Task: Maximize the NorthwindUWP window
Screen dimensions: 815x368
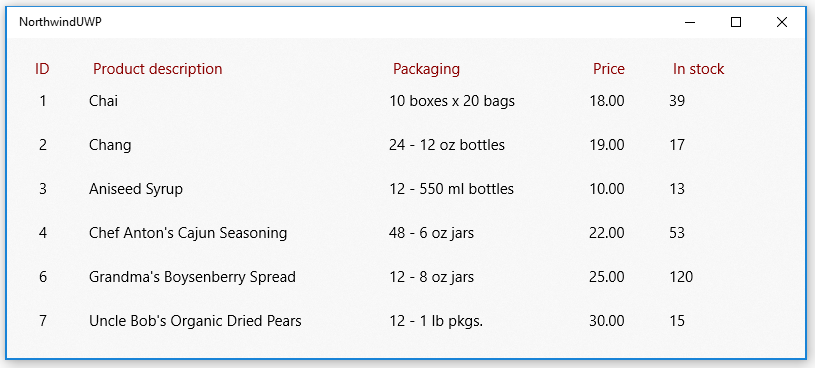Action: [736, 22]
